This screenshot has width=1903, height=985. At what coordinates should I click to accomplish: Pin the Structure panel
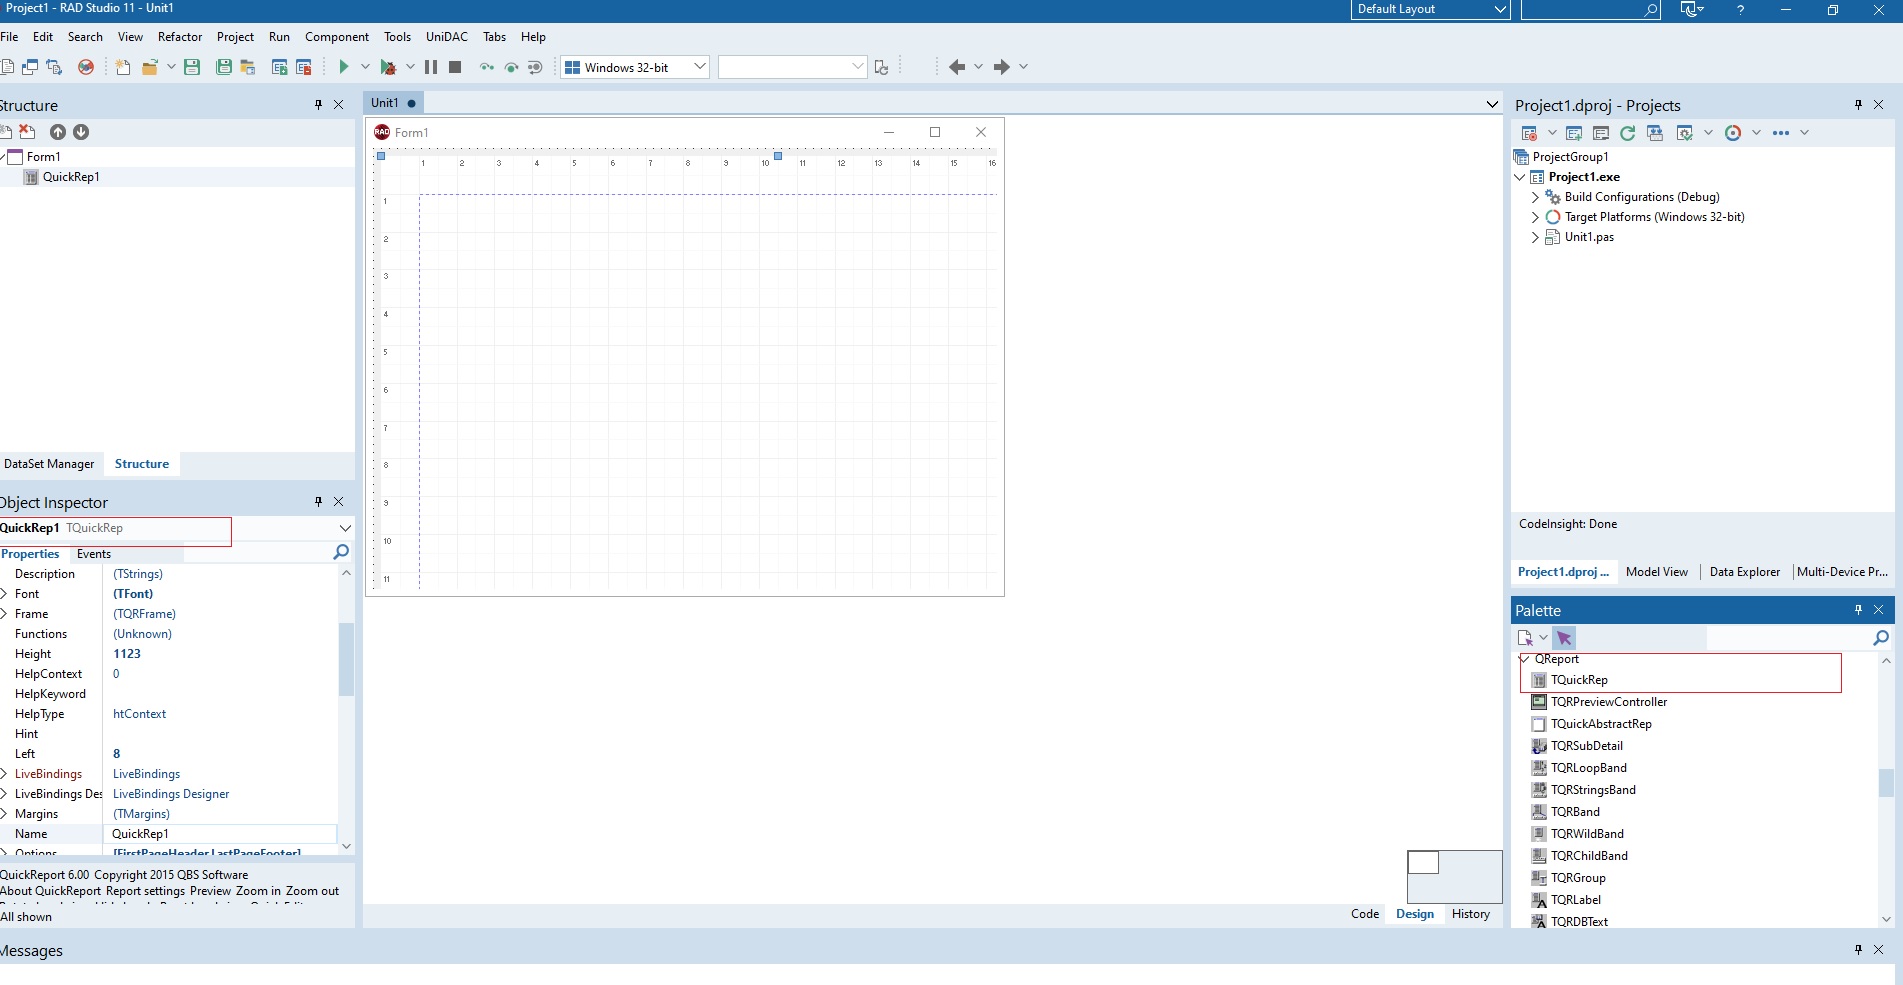[319, 105]
